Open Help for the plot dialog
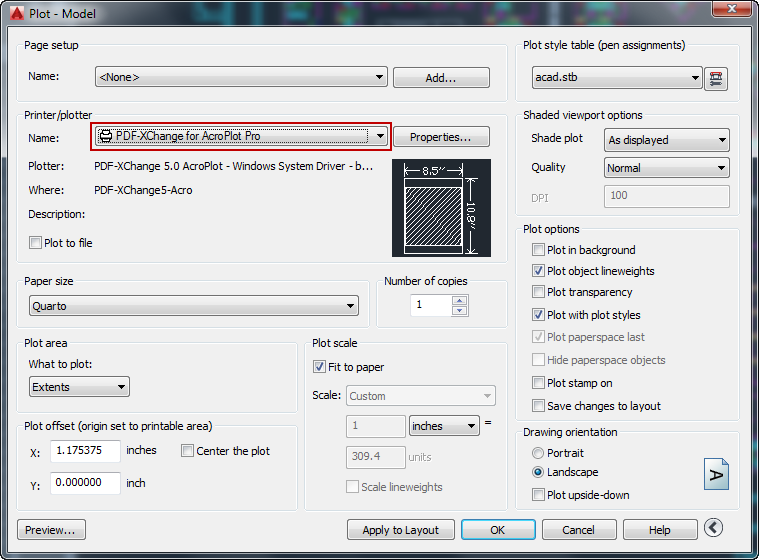The height and width of the screenshot is (560, 759). [660, 530]
